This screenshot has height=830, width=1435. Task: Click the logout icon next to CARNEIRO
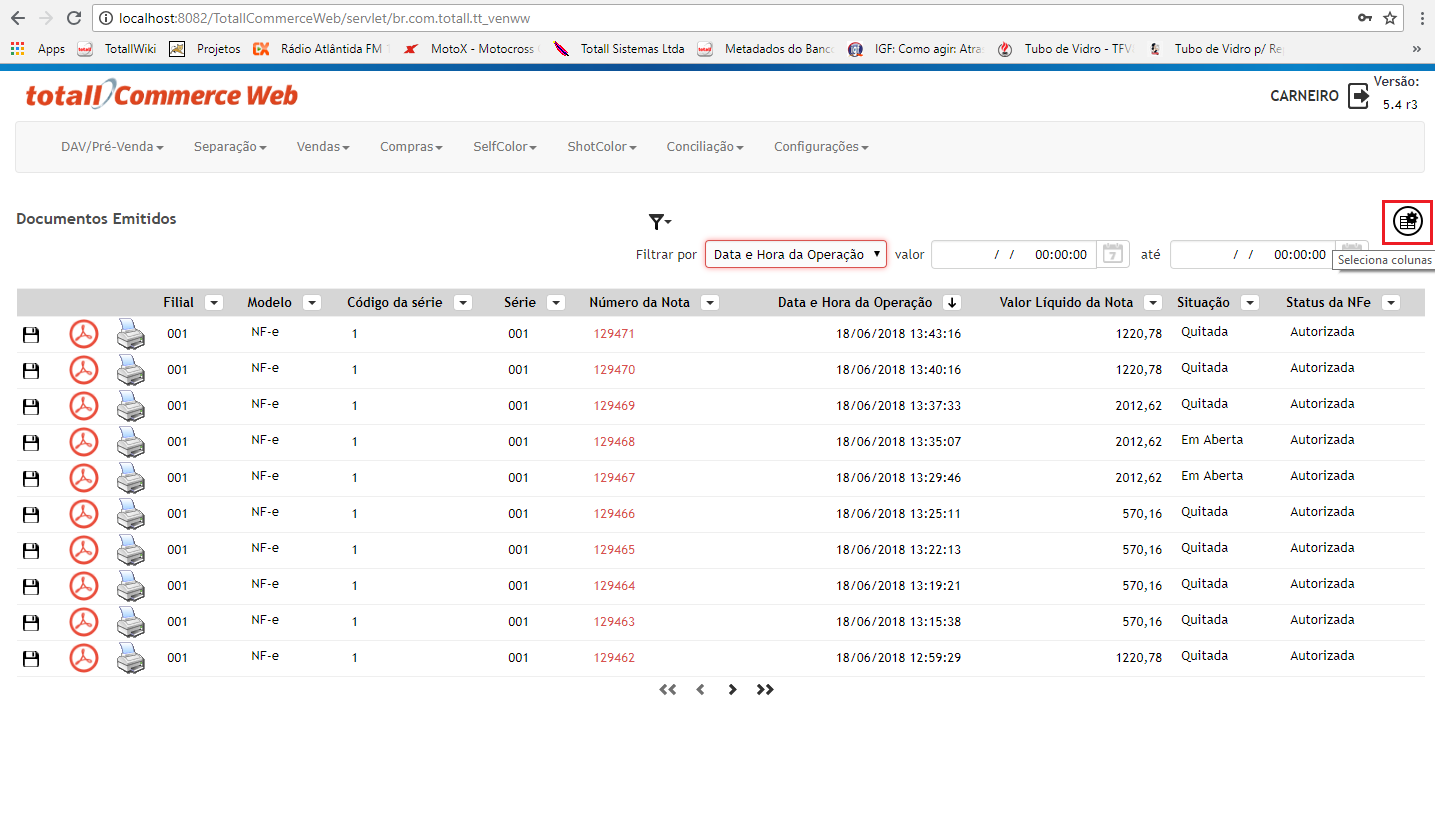[x=1359, y=96]
